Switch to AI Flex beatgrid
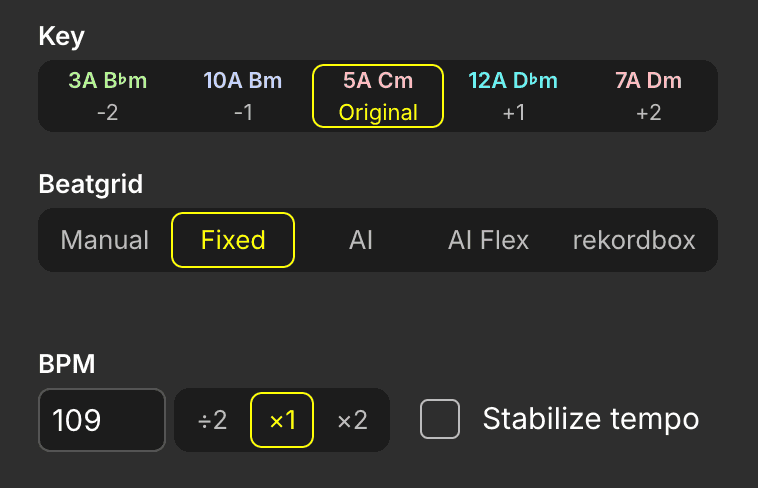The height and width of the screenshot is (488, 758). pyautogui.click(x=489, y=240)
